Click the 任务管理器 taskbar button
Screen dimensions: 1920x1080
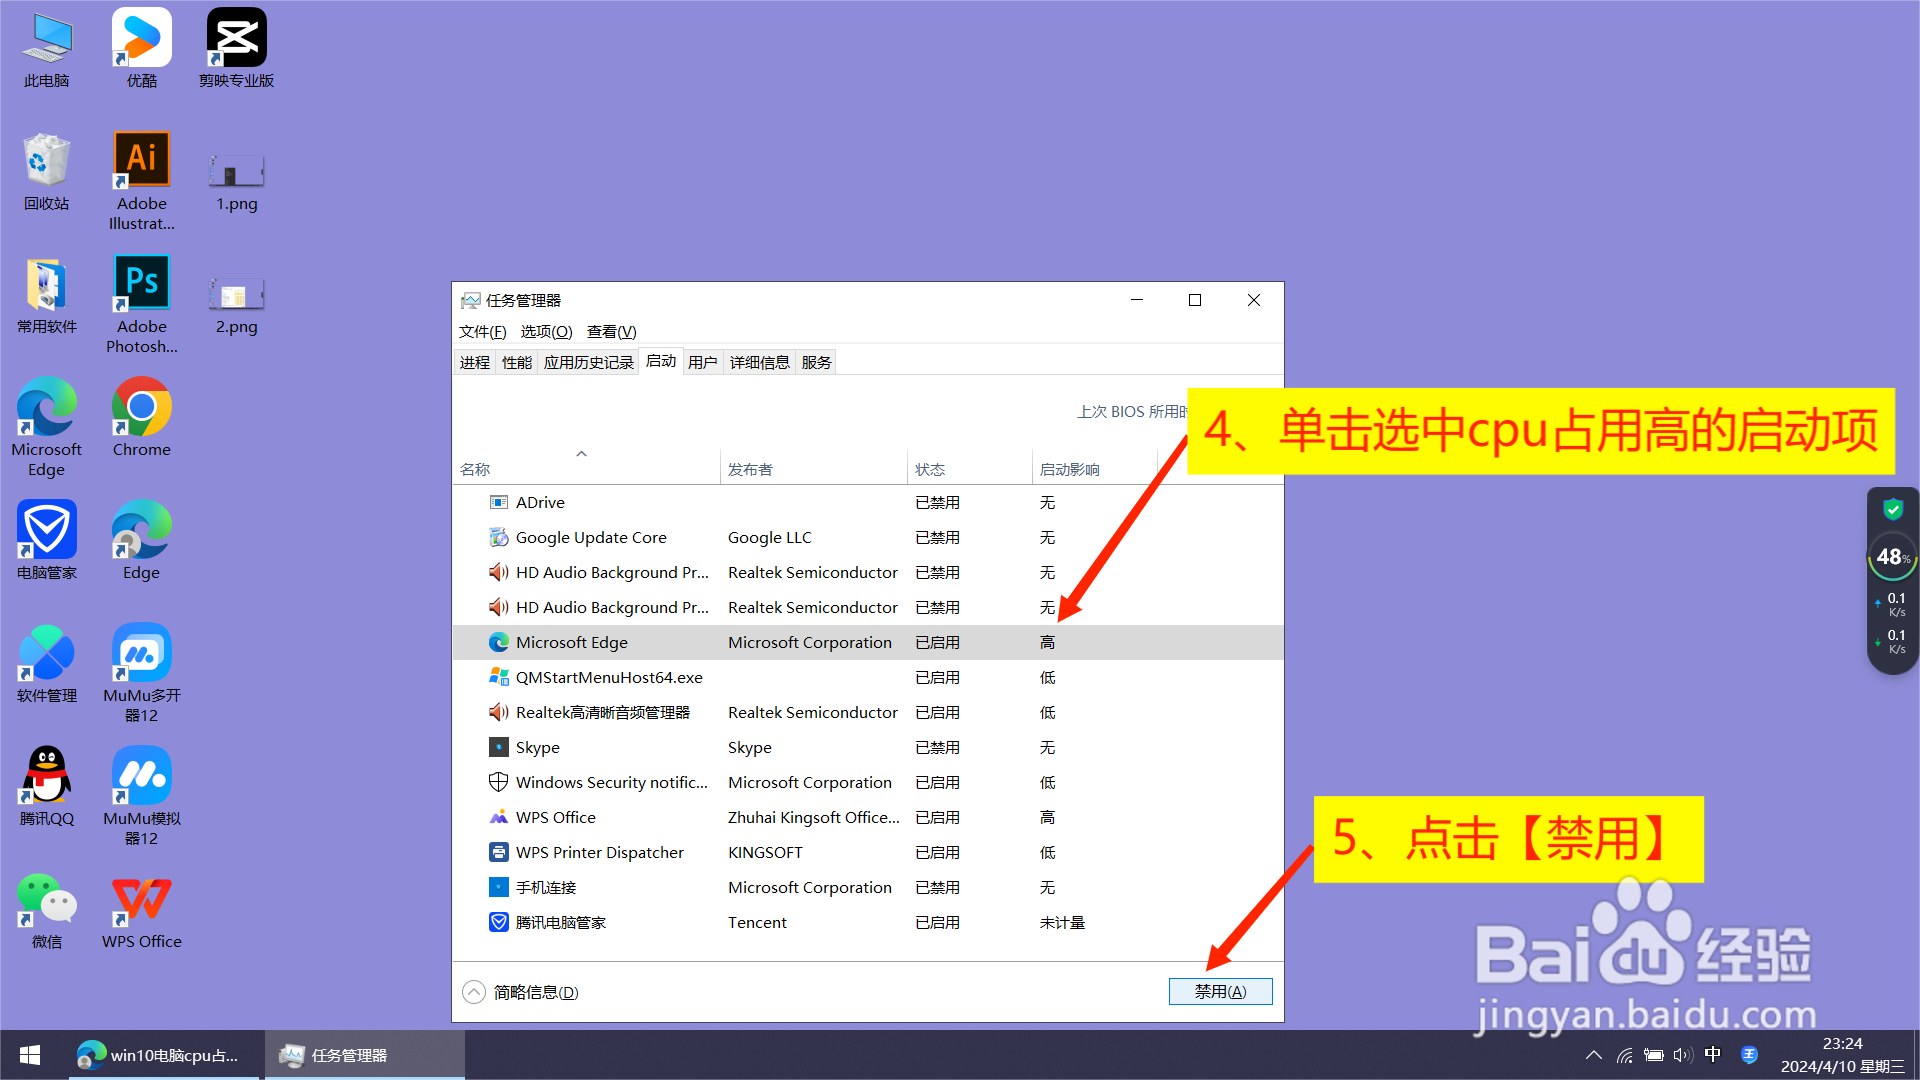tap(365, 1055)
